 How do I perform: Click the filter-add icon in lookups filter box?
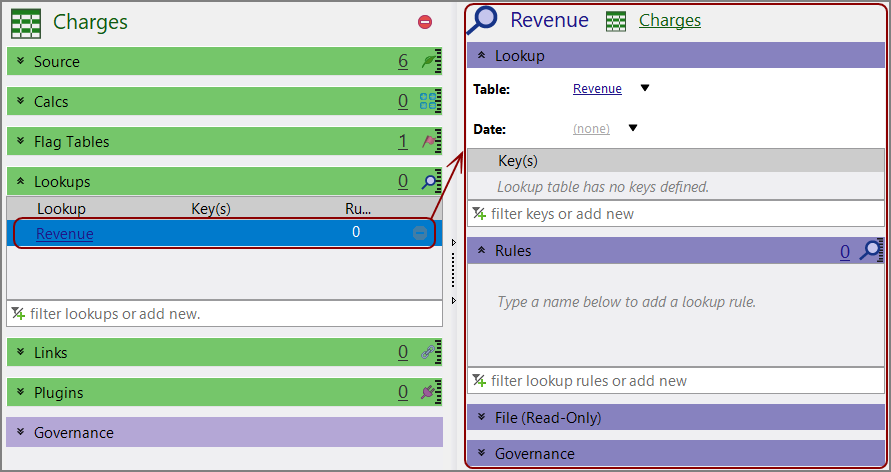point(19,314)
